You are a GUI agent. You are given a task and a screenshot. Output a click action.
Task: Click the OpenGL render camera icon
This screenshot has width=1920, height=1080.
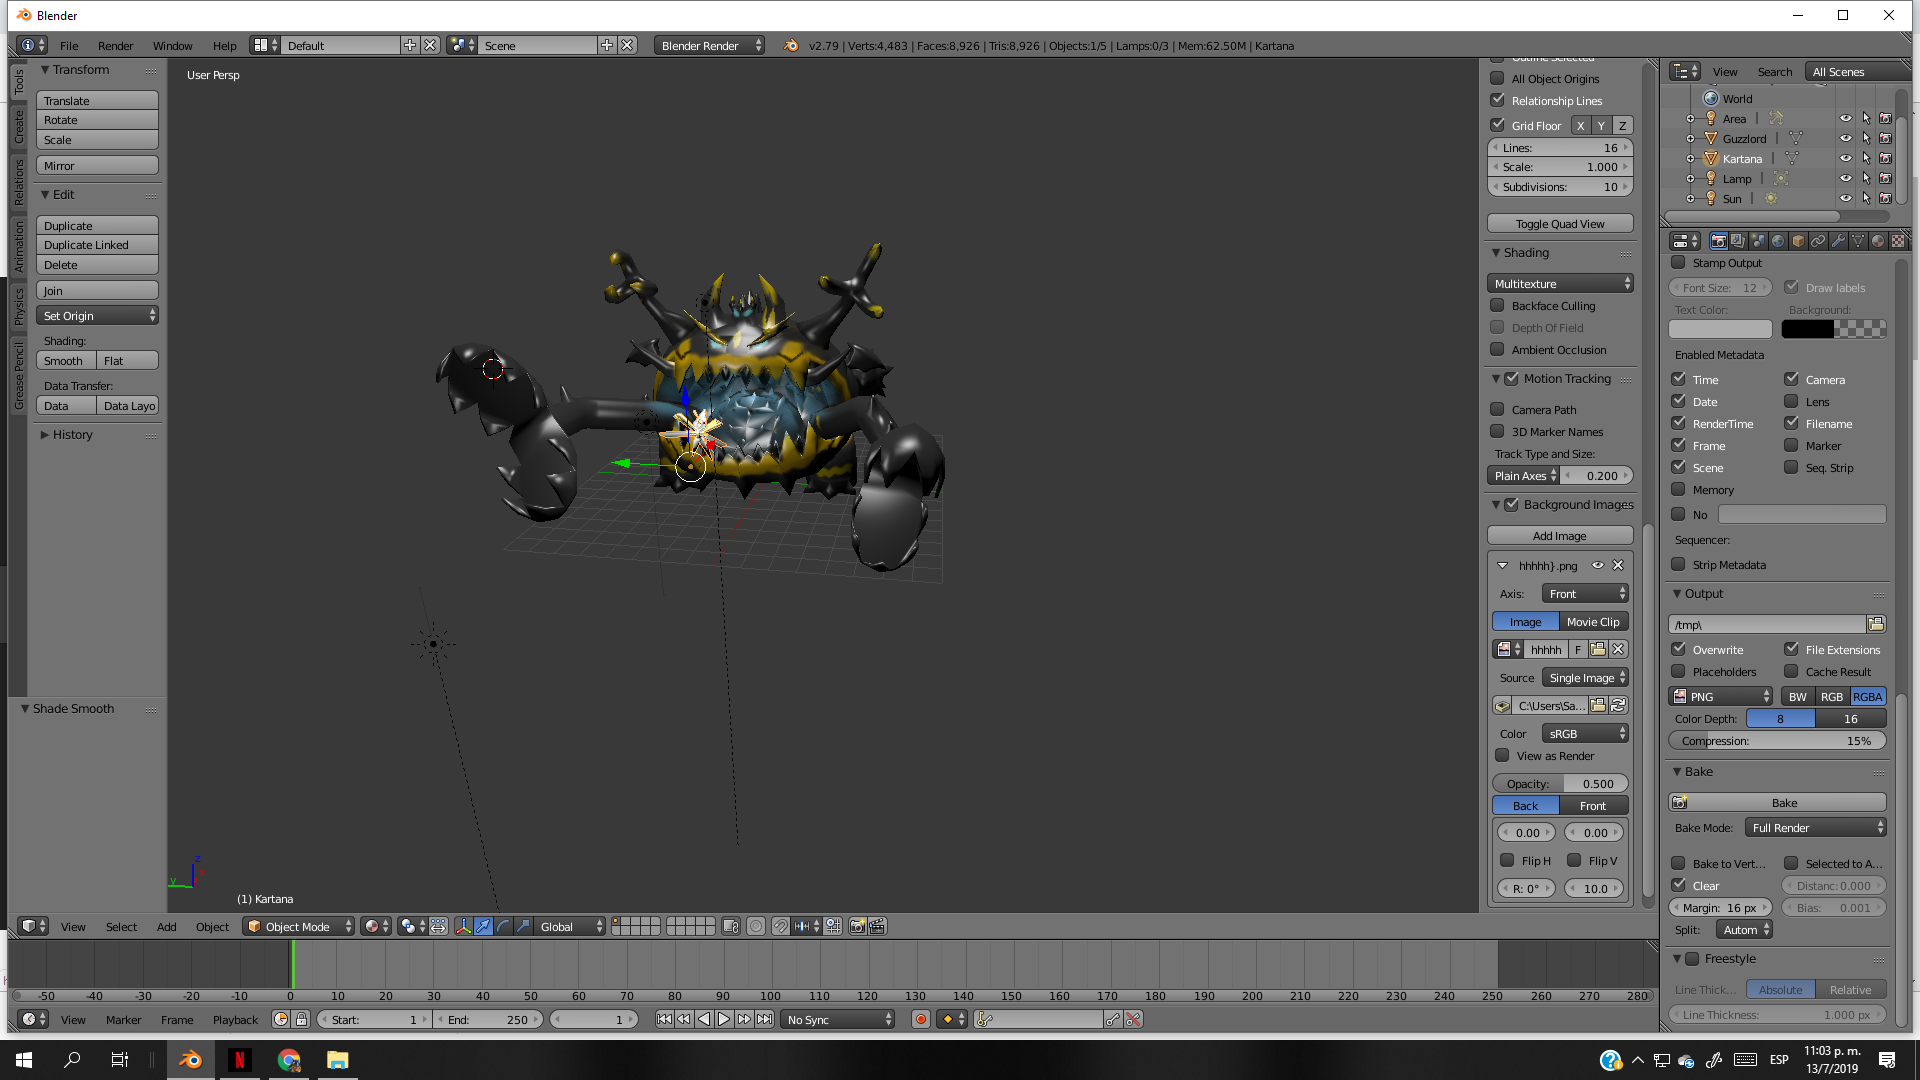click(858, 926)
